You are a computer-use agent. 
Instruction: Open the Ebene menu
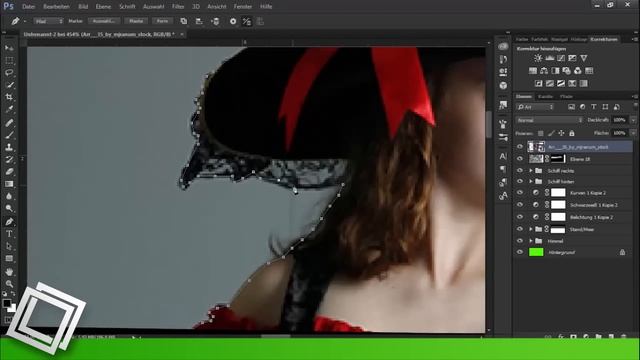click(103, 7)
